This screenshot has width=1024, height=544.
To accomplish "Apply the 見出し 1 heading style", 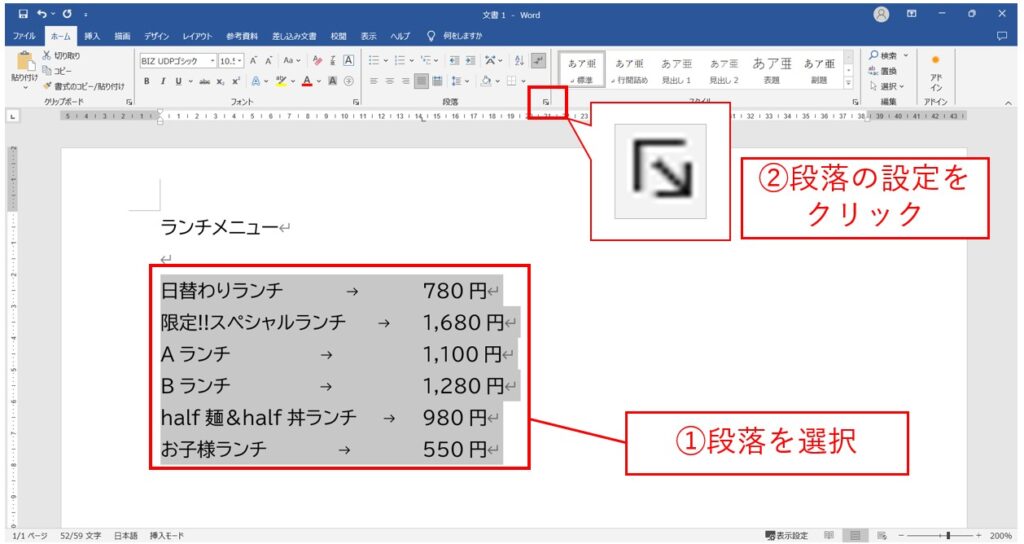I will click(676, 69).
